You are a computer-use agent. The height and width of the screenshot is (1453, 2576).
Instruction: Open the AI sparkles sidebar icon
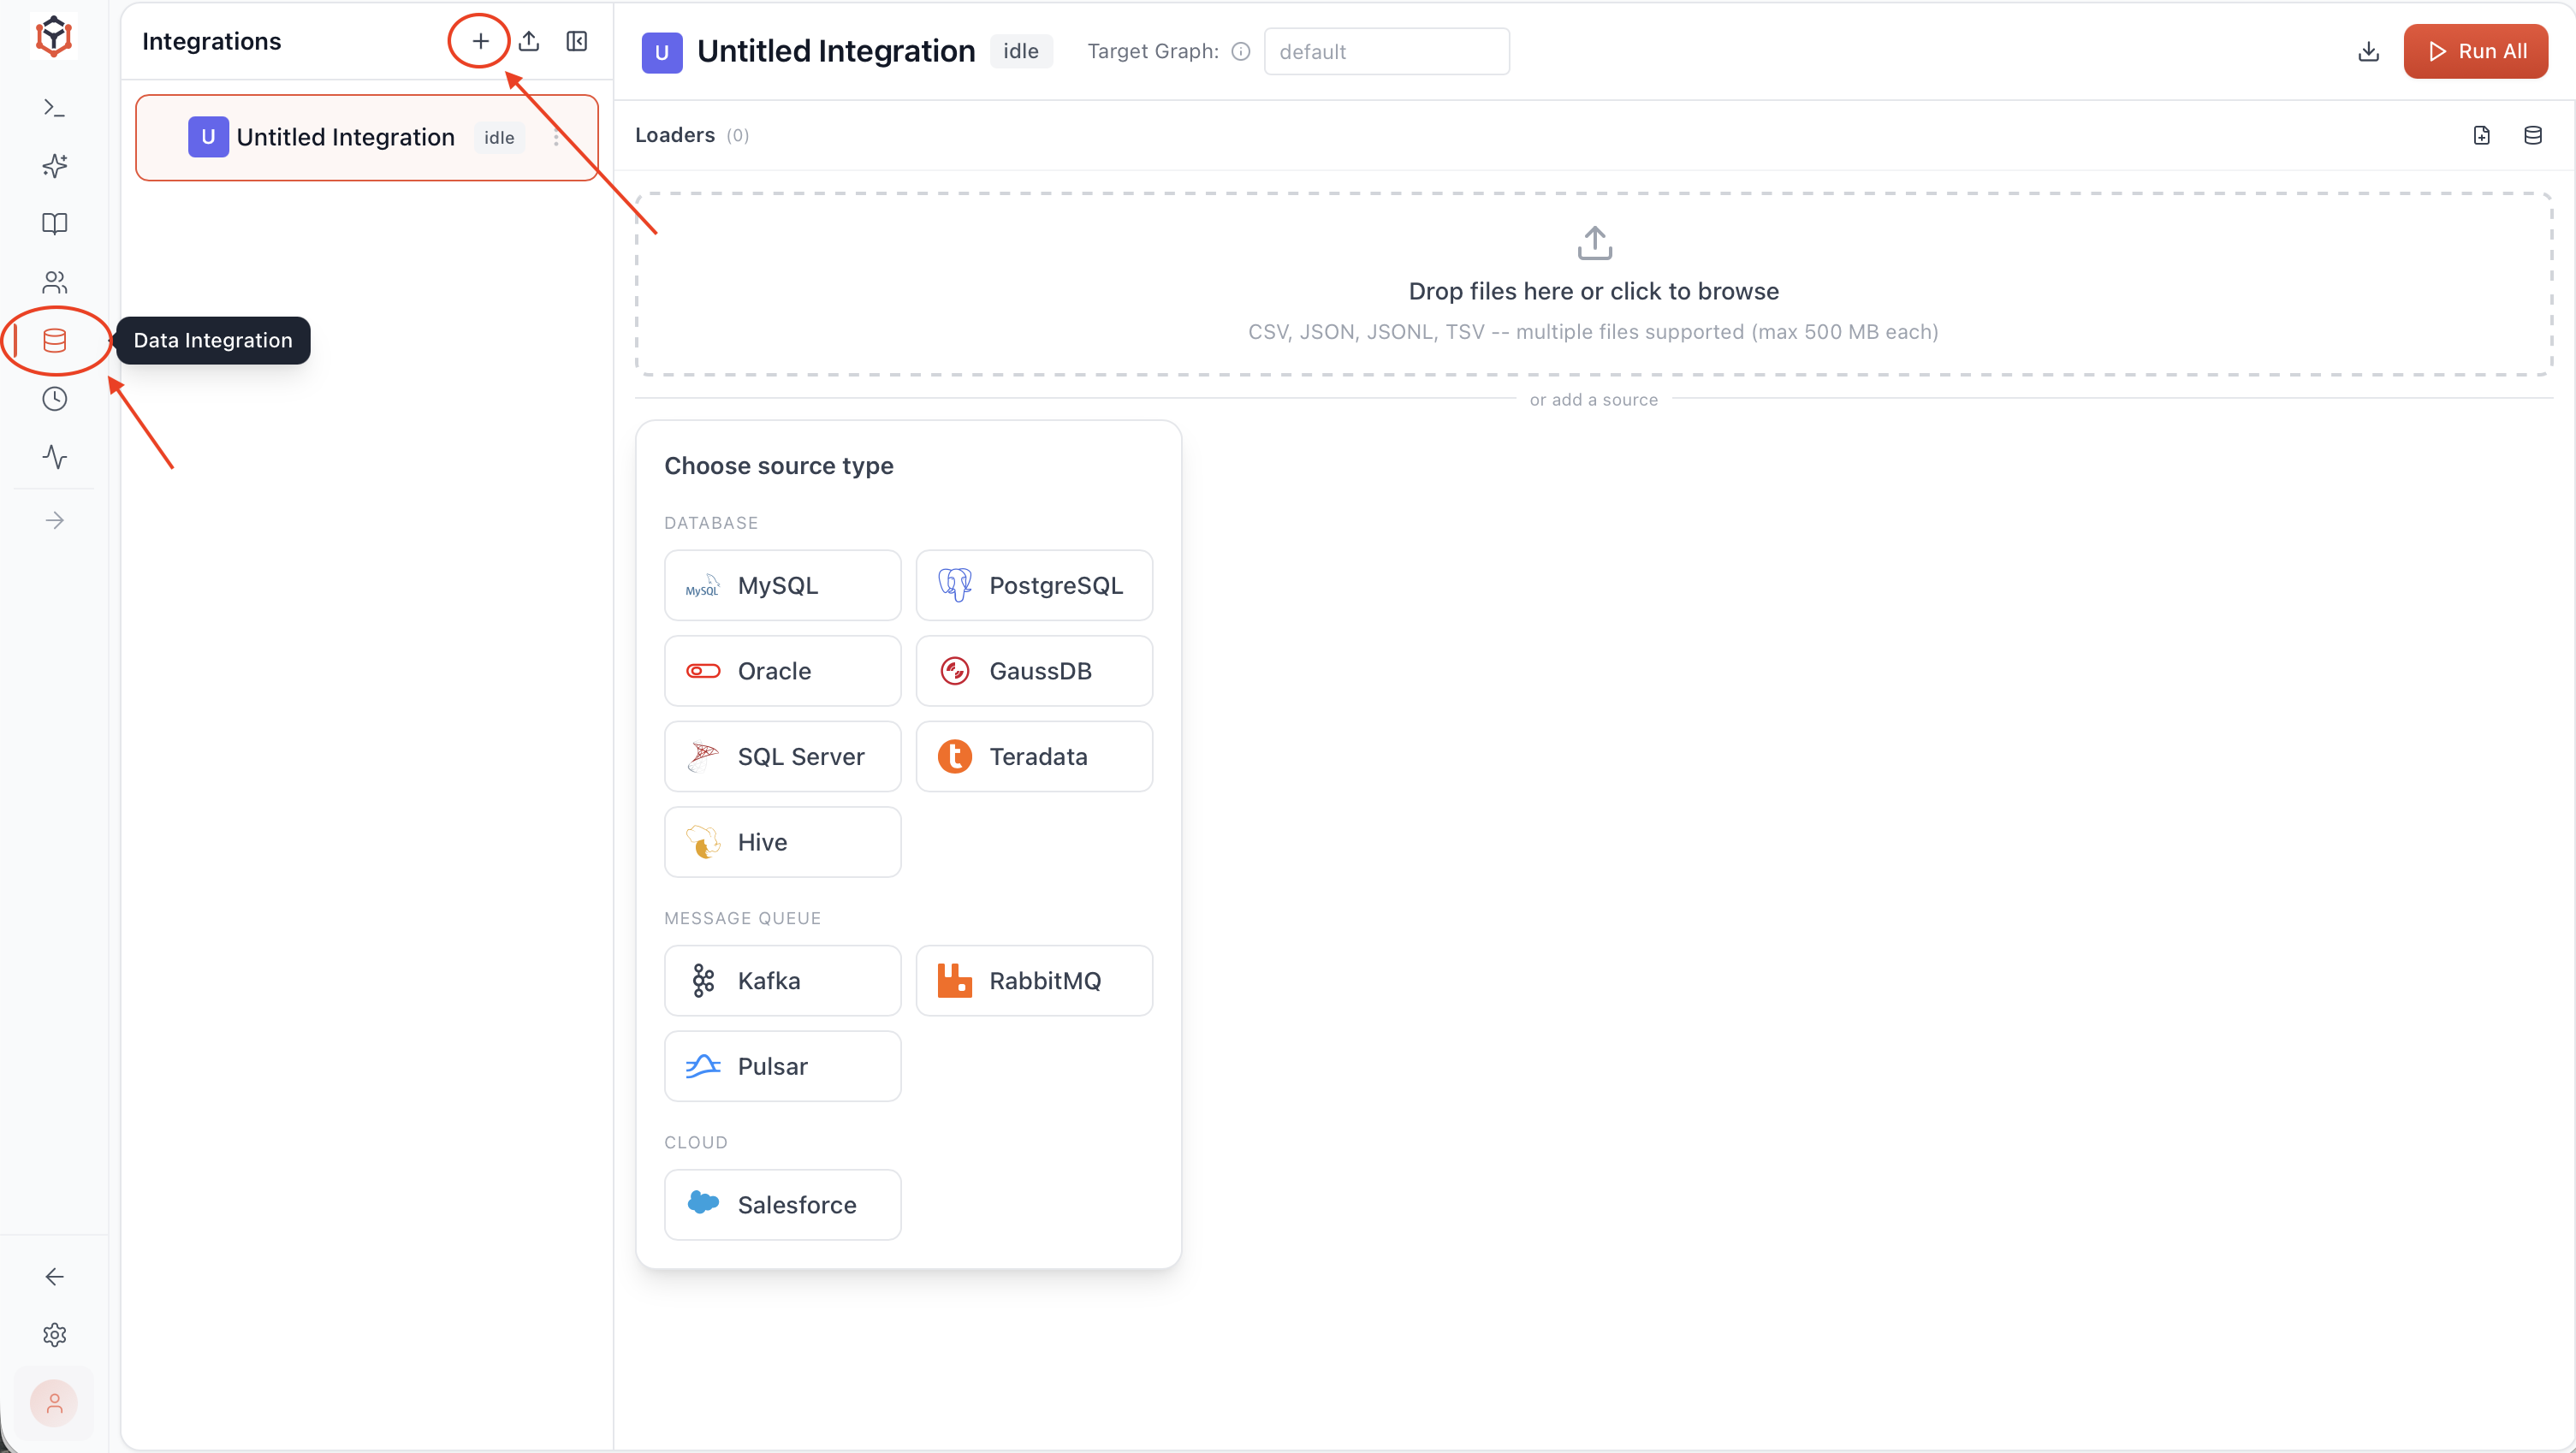(x=55, y=165)
